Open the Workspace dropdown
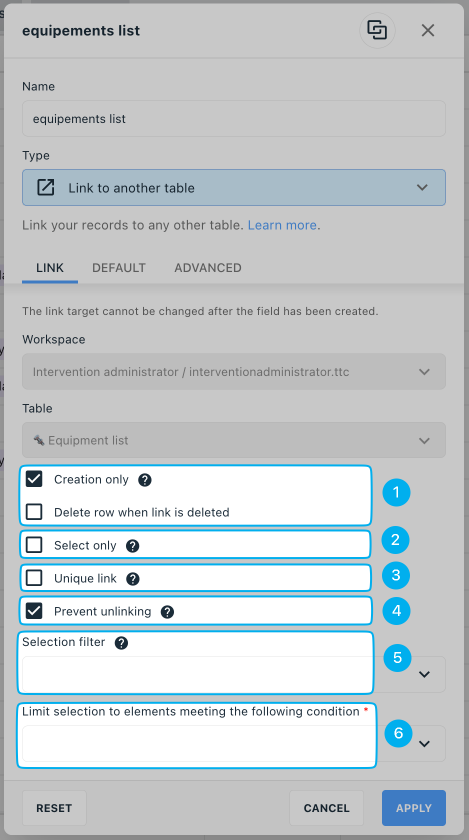This screenshot has width=469, height=840. [x=234, y=371]
